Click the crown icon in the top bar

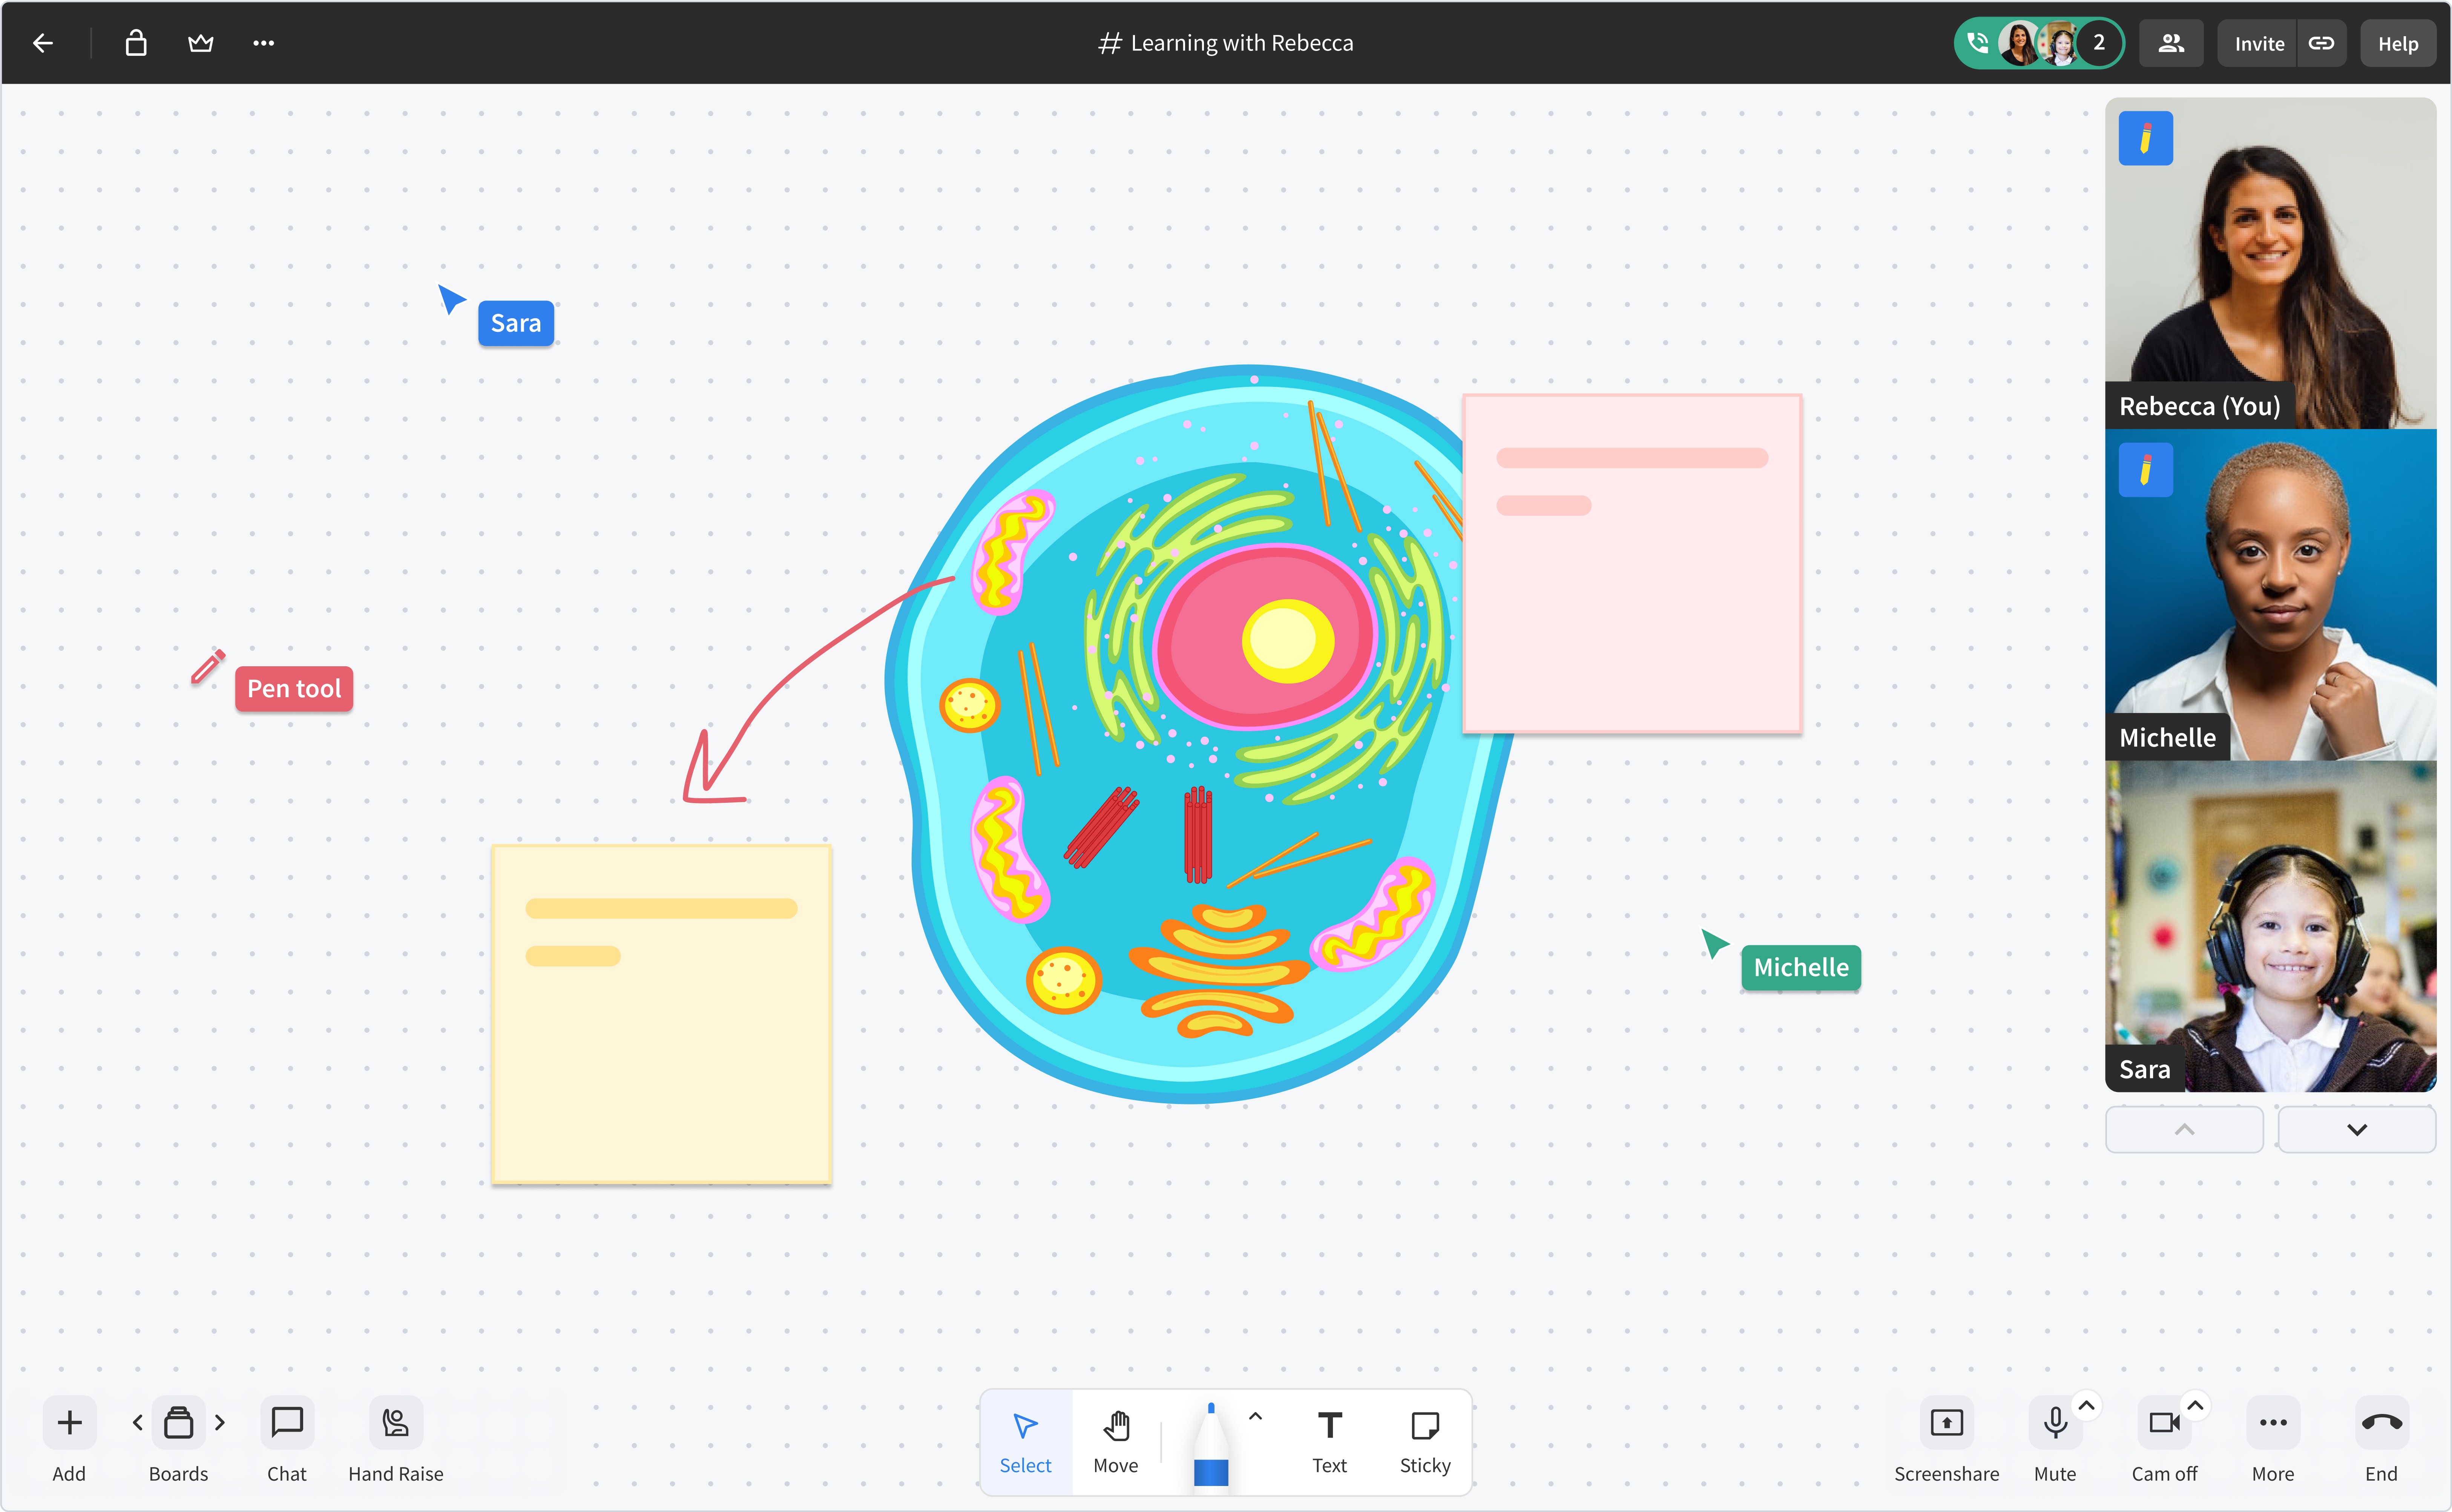[201, 43]
